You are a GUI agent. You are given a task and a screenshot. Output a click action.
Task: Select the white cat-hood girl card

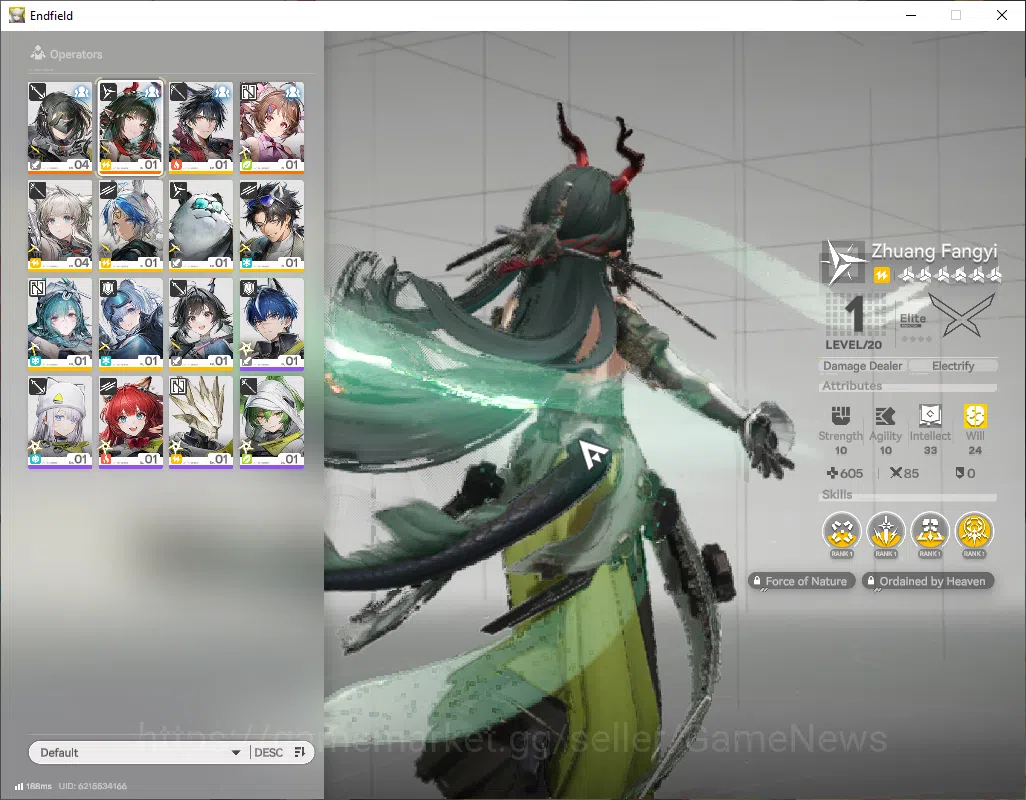pos(60,422)
